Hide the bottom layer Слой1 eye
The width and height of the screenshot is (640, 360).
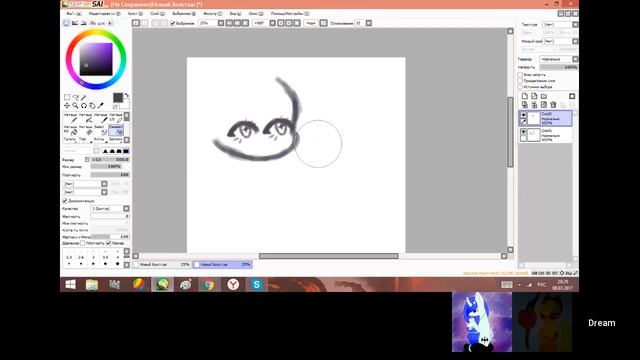523,132
